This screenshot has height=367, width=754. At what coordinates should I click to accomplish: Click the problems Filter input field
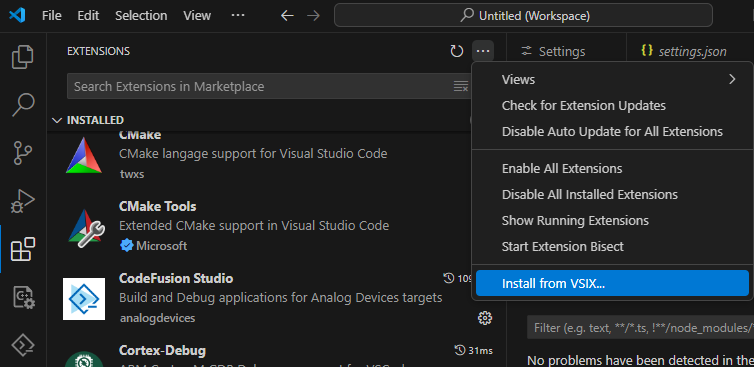coord(640,328)
